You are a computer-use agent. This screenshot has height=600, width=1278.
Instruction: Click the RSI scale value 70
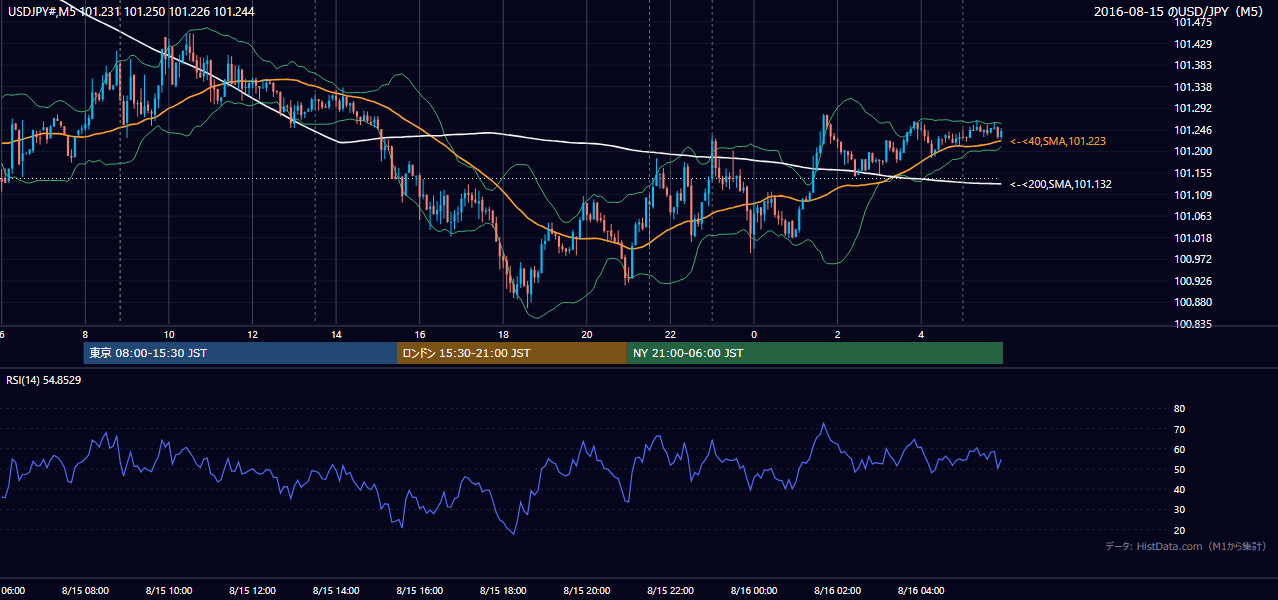(x=1179, y=429)
